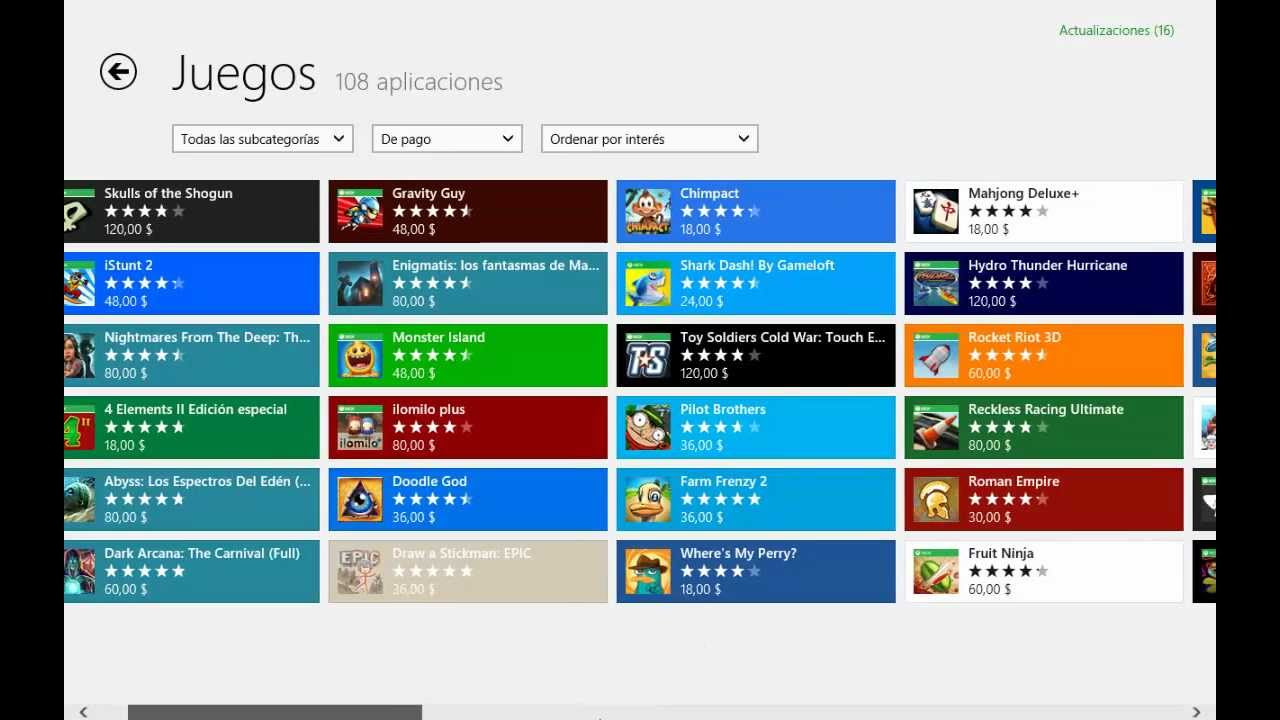
Task: Open the Ordenar por interés sort dropdown
Action: click(650, 139)
